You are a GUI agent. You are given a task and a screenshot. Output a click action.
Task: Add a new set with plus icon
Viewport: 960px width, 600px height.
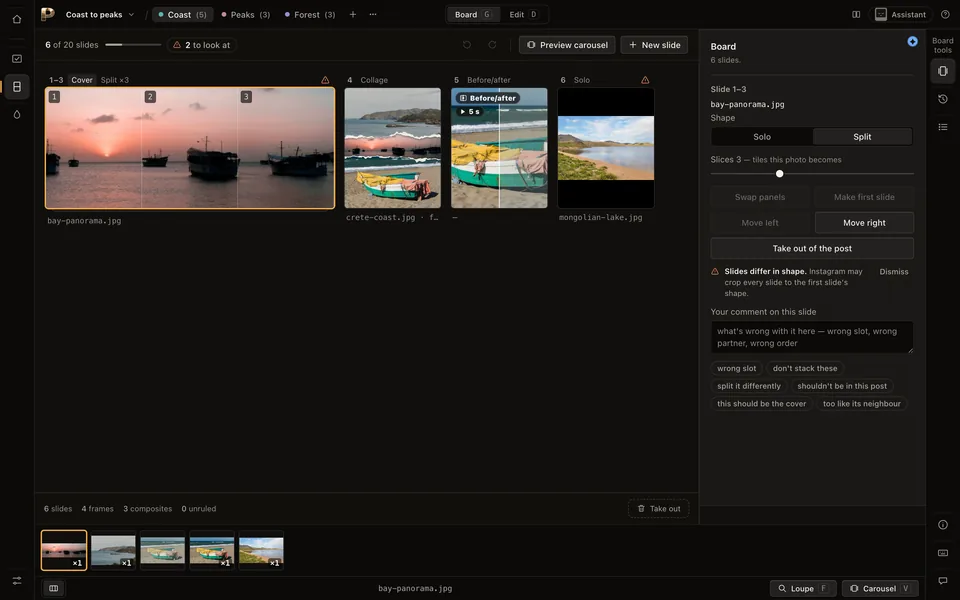(x=353, y=14)
